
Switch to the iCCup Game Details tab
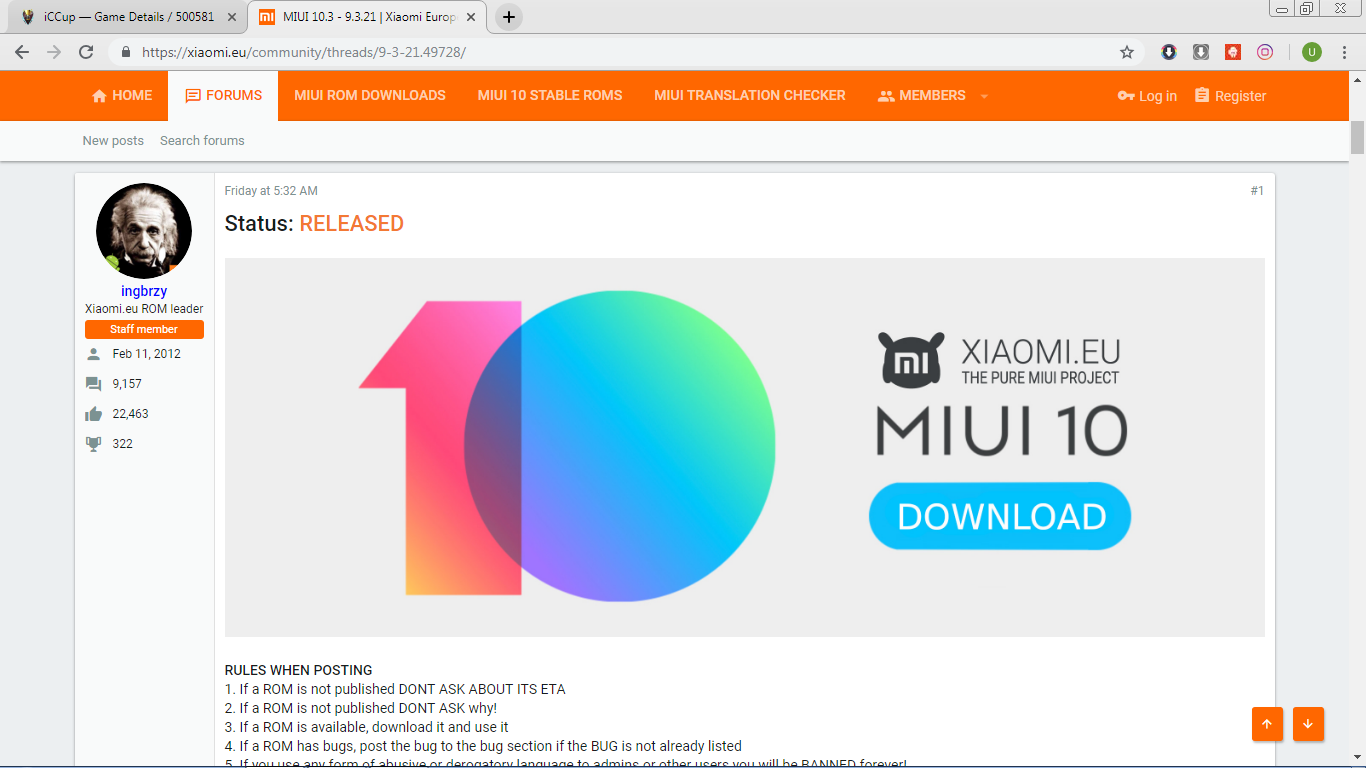(x=128, y=17)
